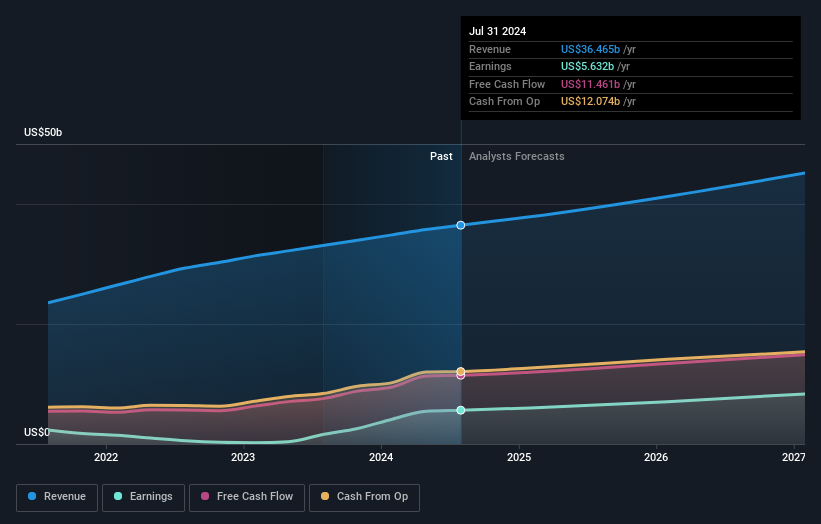
Task: Click the 2025 x-axis label
Action: 519,457
